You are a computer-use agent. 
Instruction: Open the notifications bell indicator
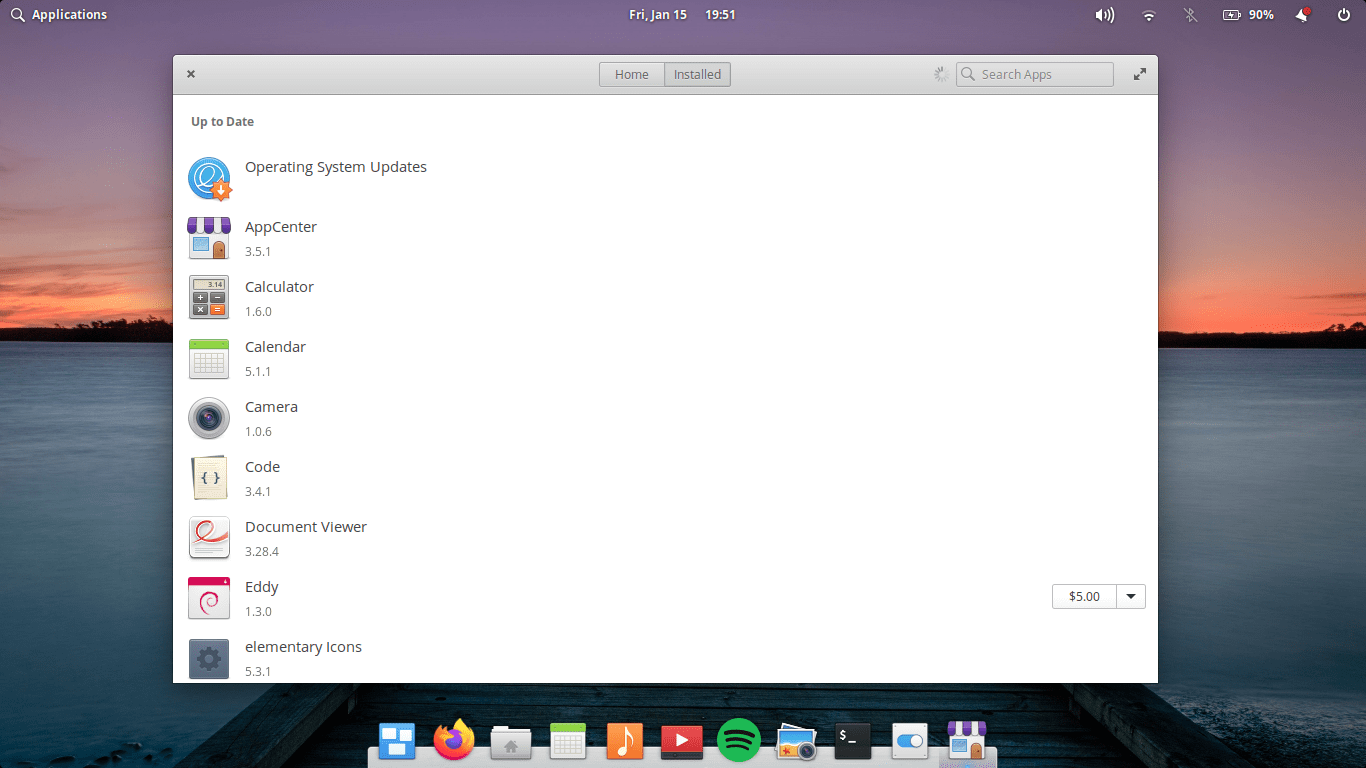(1303, 15)
